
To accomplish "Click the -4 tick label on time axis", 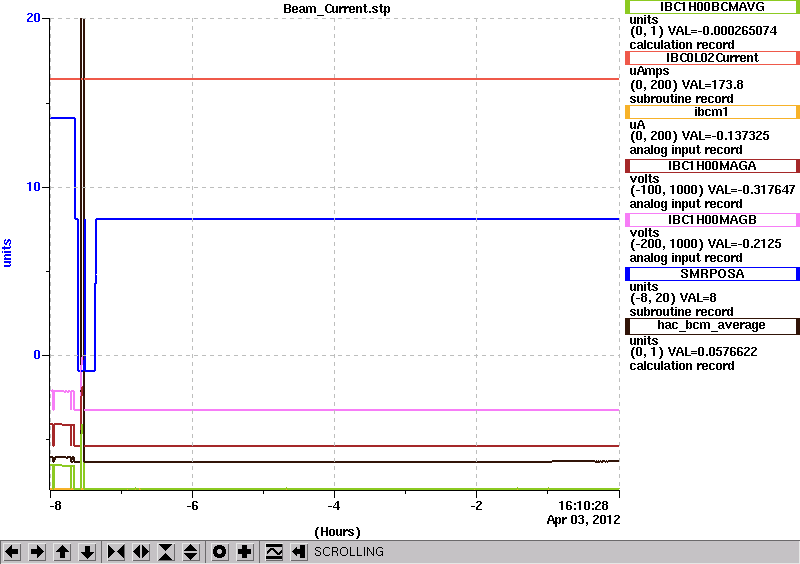I will [x=334, y=506].
